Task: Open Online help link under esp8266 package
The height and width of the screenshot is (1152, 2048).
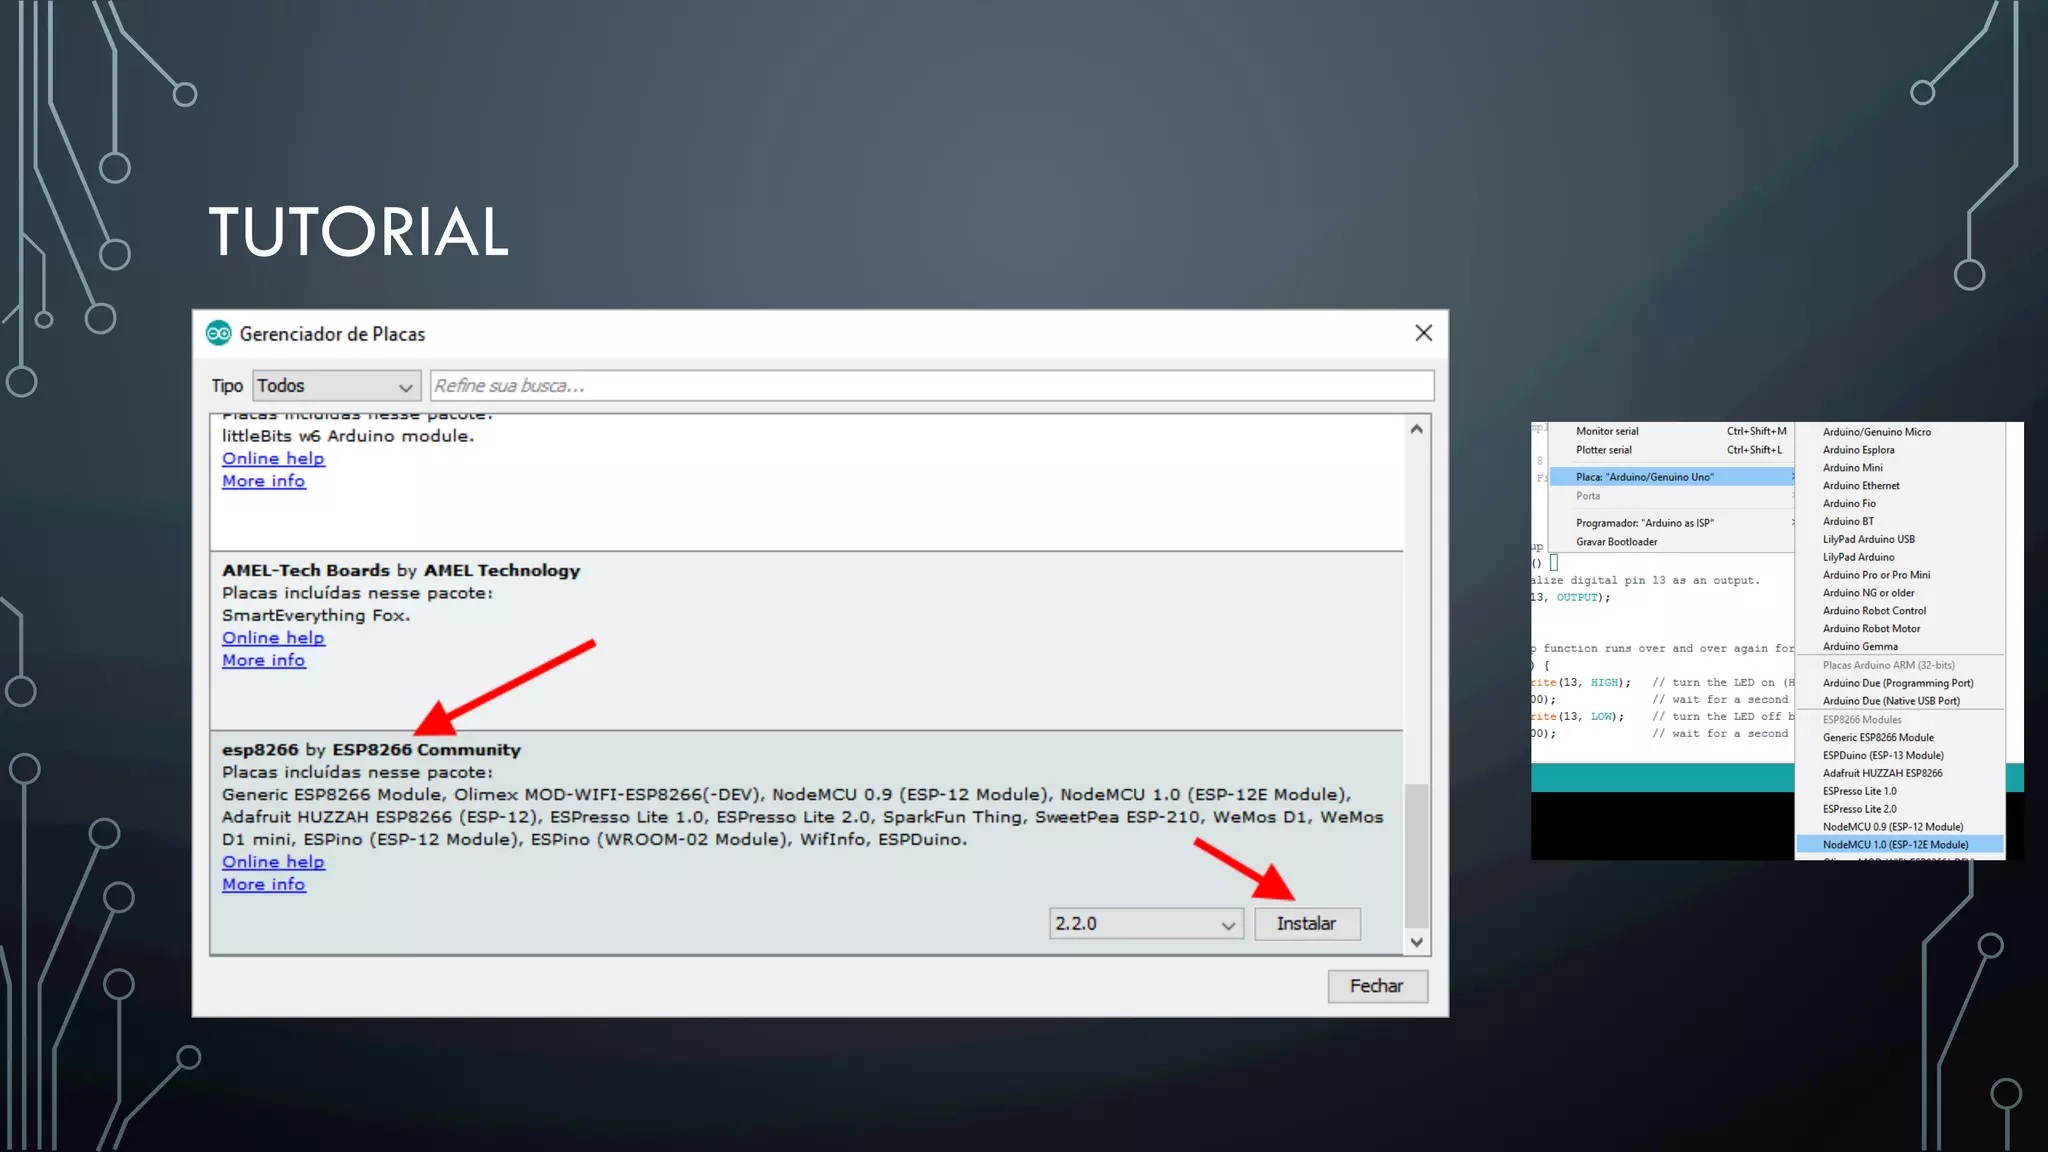Action: 273,862
